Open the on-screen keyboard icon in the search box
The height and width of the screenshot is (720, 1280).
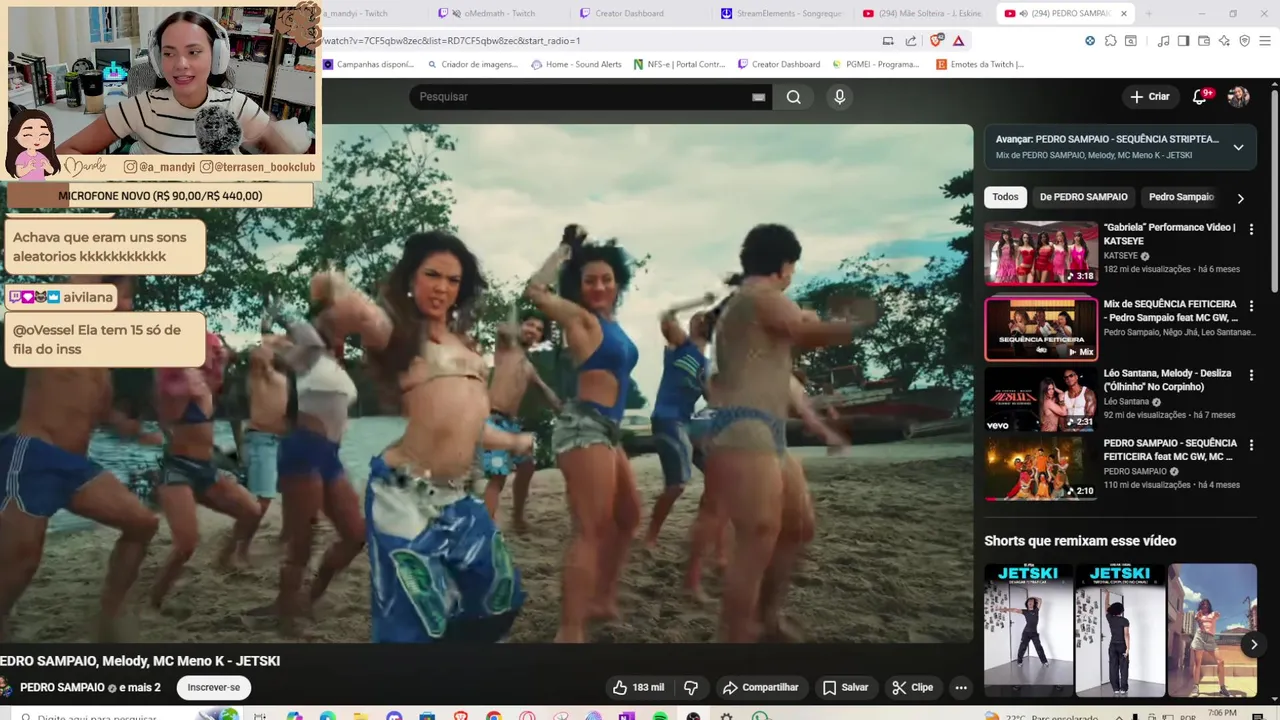tap(759, 97)
